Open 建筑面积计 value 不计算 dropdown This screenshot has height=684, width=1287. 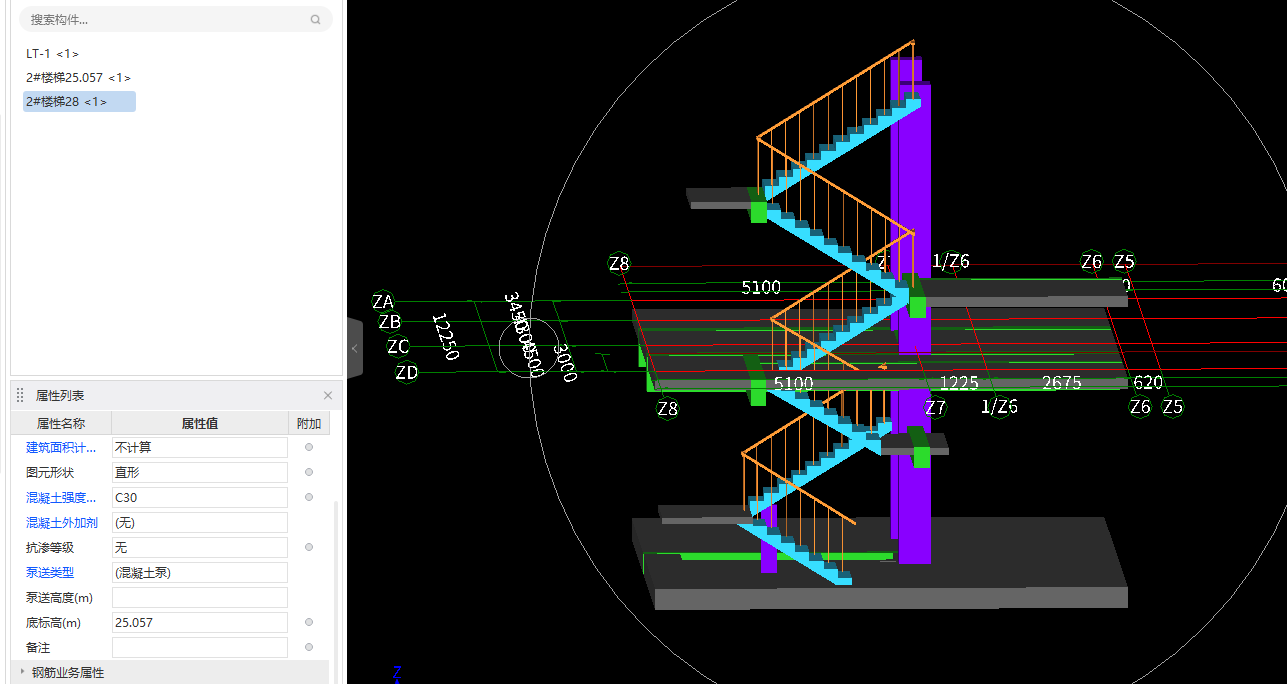click(x=200, y=448)
